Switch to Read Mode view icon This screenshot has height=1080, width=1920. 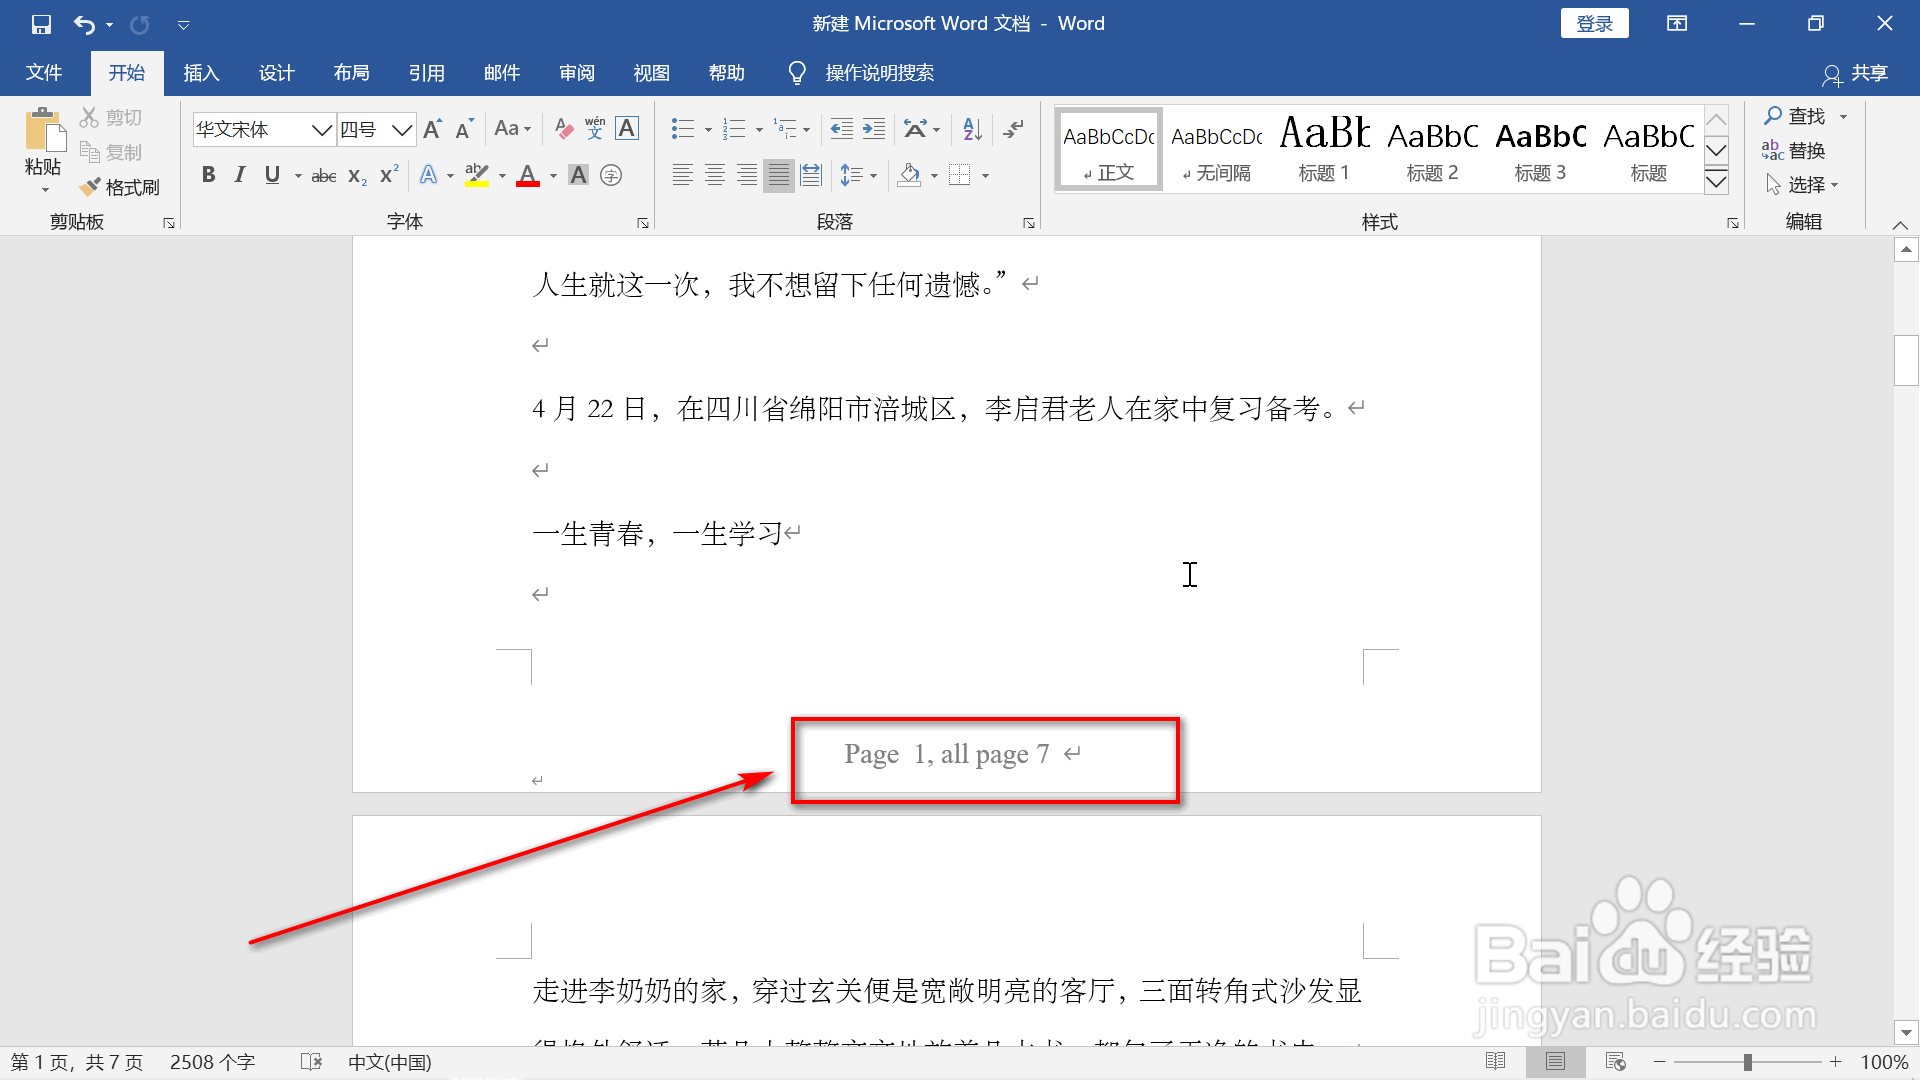(1496, 1062)
